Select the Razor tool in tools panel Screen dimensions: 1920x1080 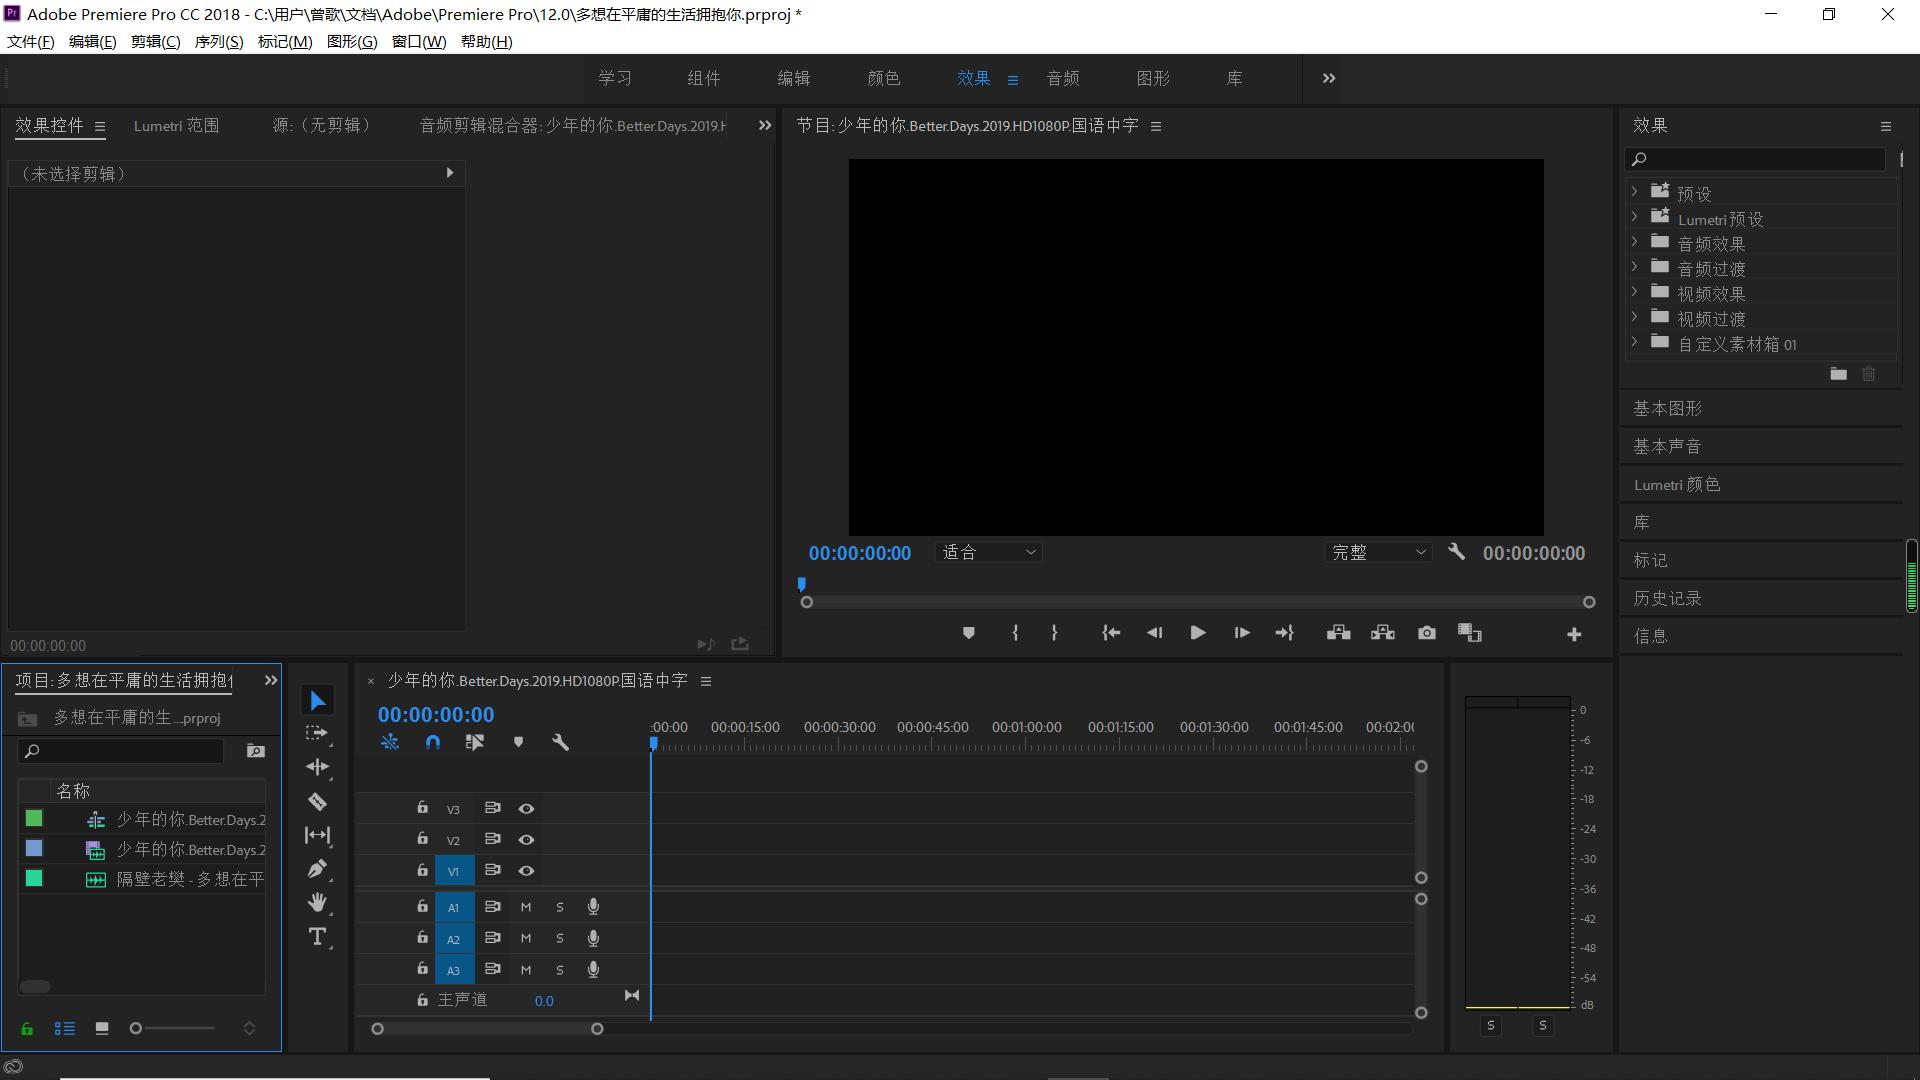pyautogui.click(x=317, y=801)
